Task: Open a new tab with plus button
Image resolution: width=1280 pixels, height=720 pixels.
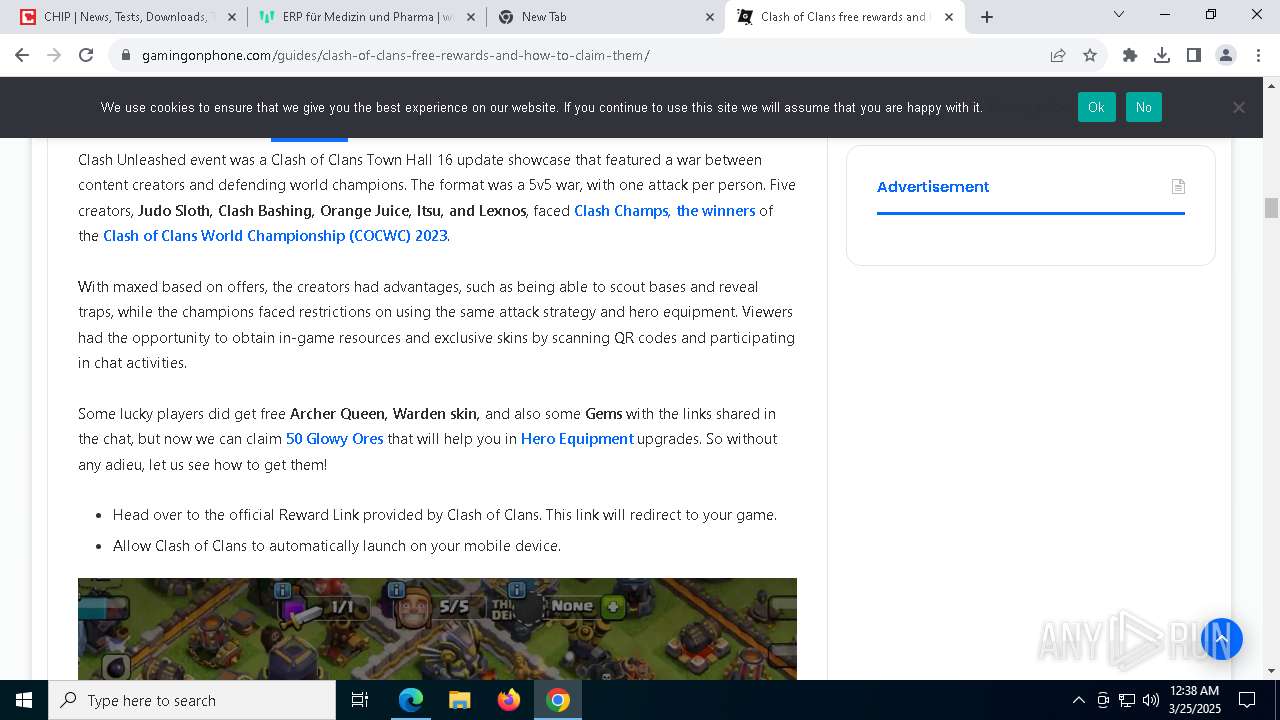Action: (x=987, y=16)
